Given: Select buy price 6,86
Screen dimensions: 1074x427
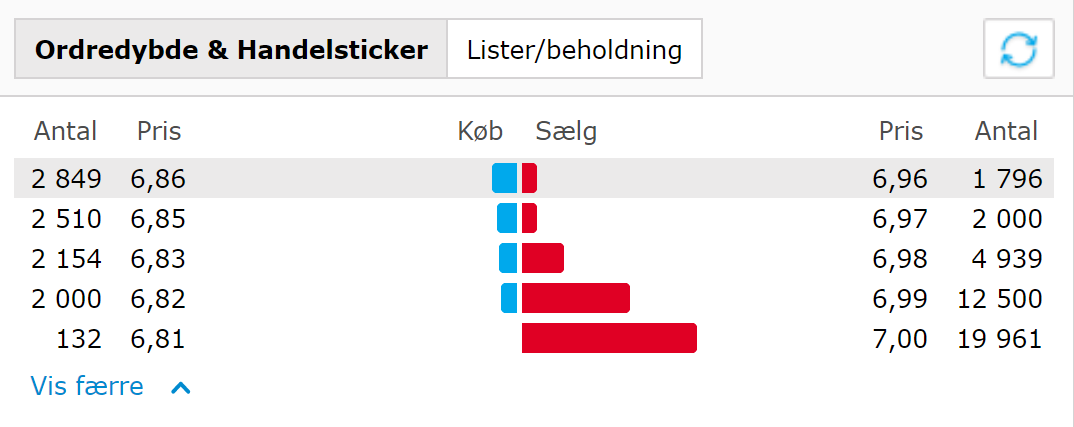Looking at the screenshot, I should 158,179.
